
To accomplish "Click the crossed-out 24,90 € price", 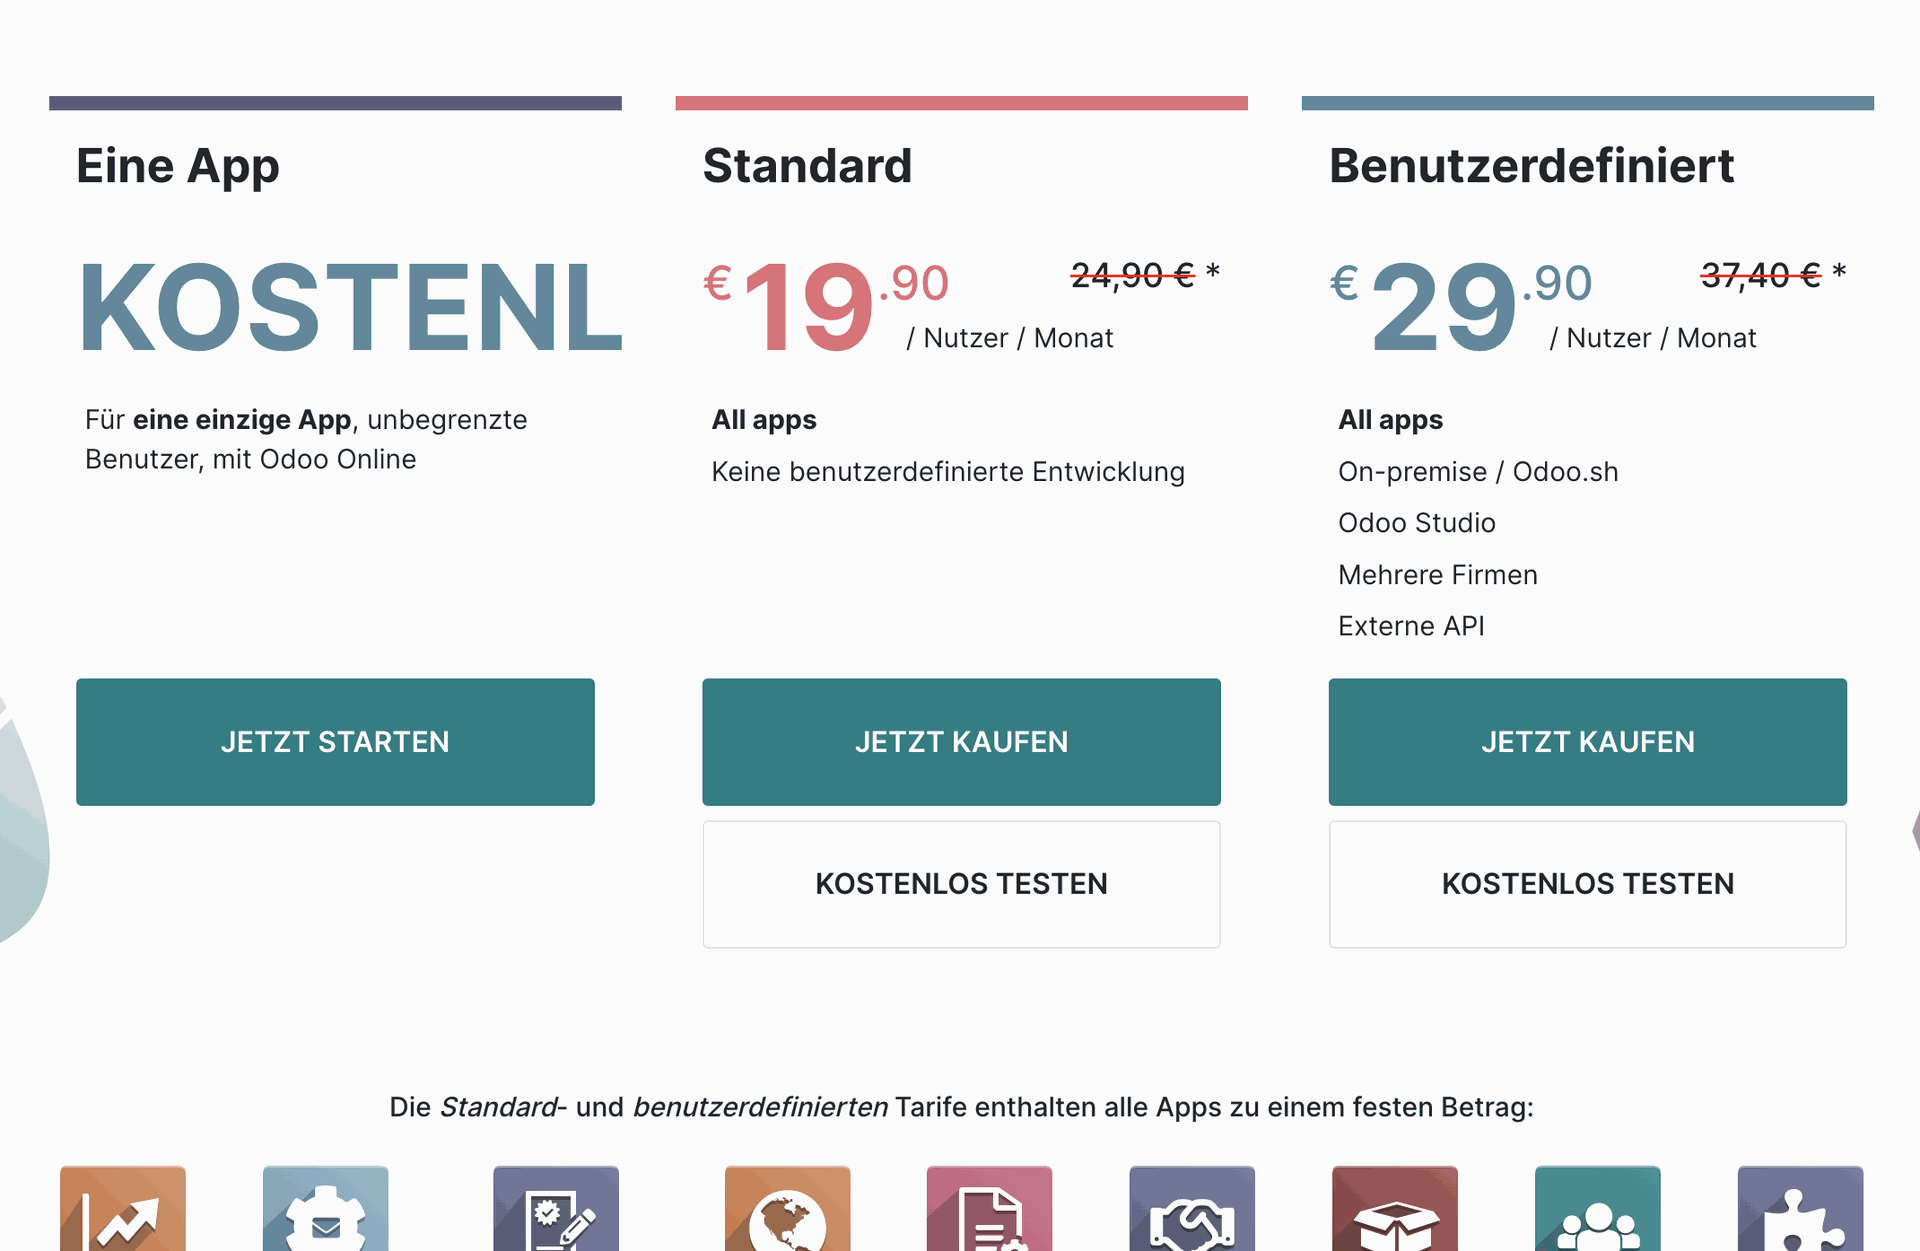I will tap(1131, 276).
